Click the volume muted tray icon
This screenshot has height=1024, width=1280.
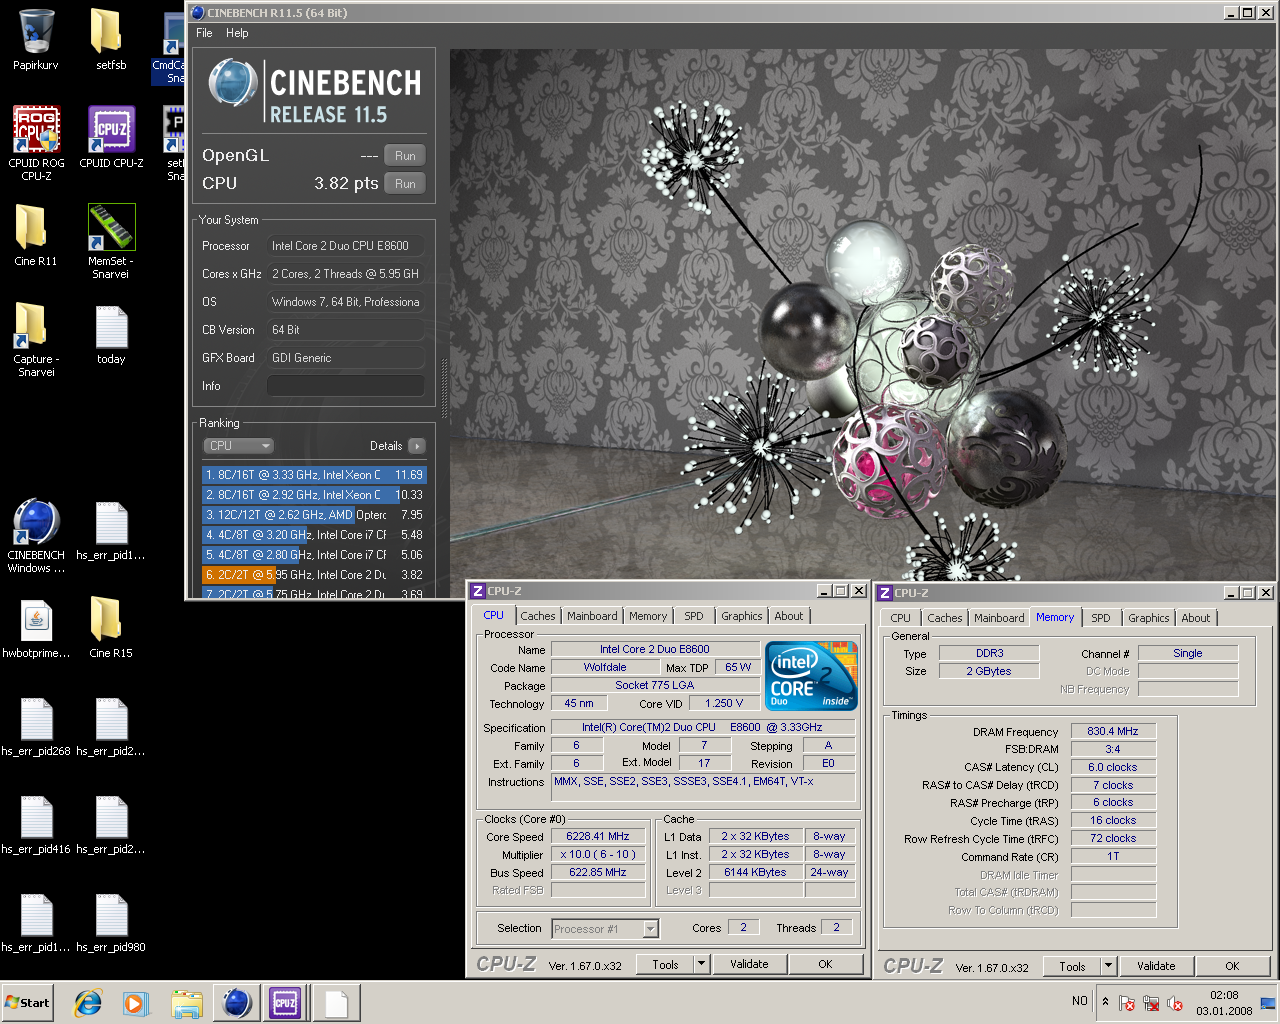pos(1175,1003)
